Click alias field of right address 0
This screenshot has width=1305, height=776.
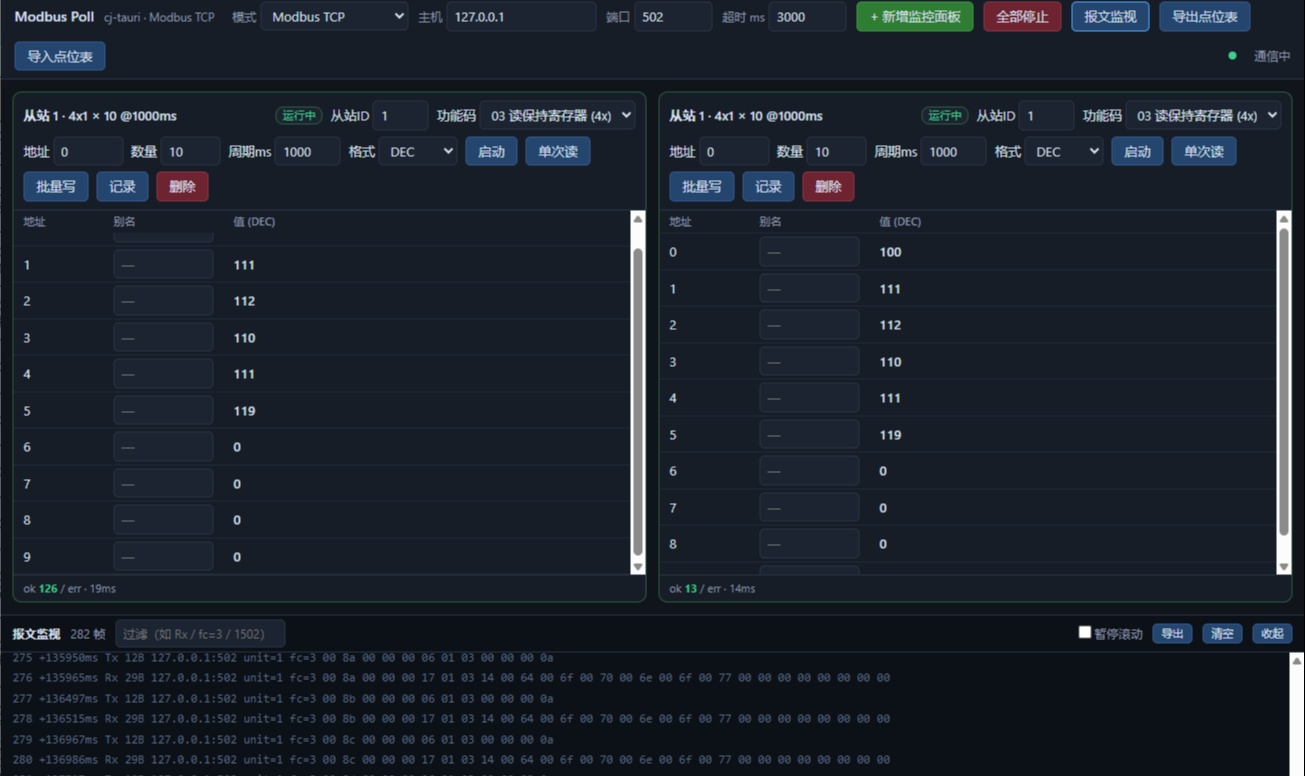tap(809, 252)
